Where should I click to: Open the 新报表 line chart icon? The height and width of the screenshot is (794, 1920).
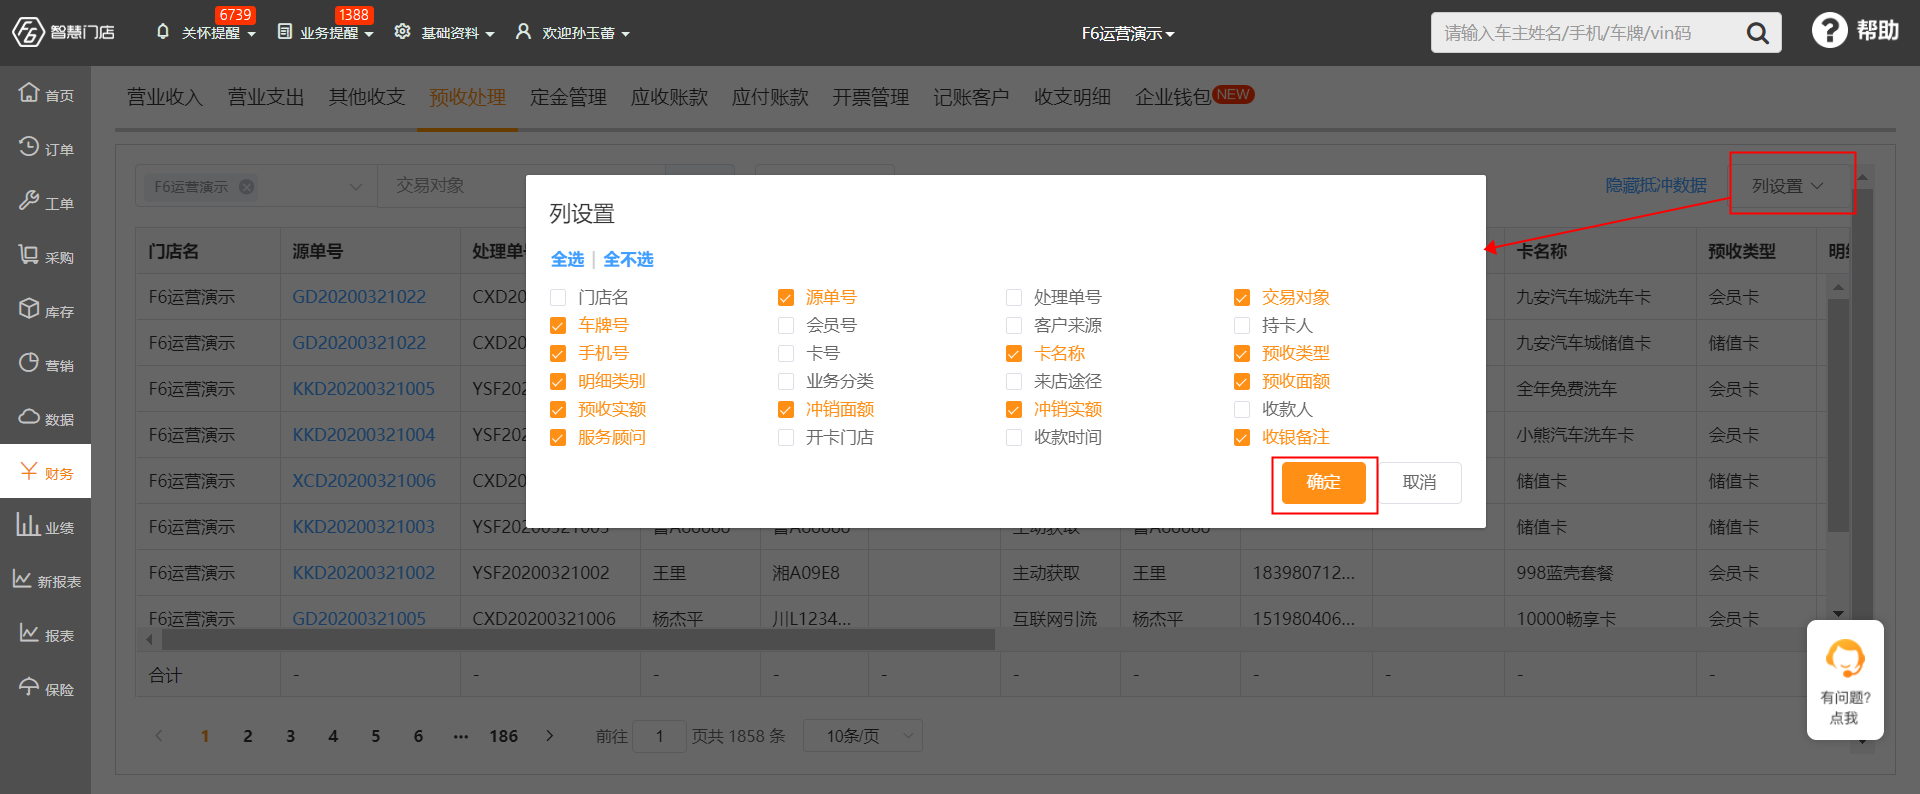(22, 579)
